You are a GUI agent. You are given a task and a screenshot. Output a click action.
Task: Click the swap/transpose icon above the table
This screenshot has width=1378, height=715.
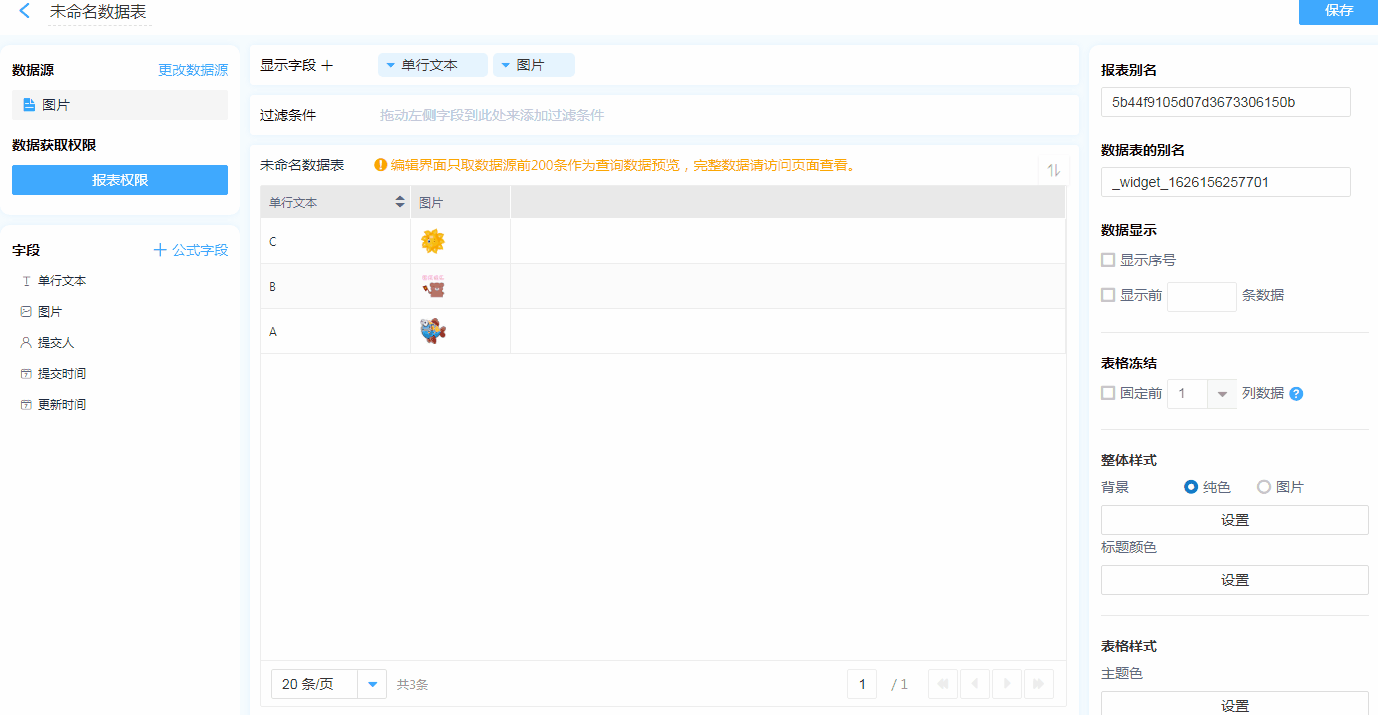coord(1053,170)
